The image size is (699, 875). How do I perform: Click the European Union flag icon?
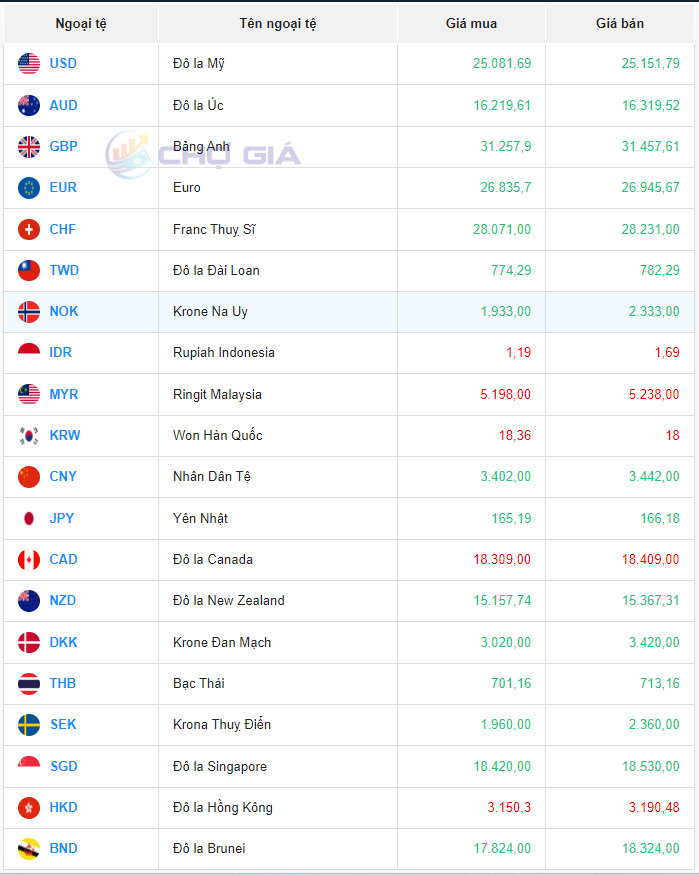[x=29, y=188]
